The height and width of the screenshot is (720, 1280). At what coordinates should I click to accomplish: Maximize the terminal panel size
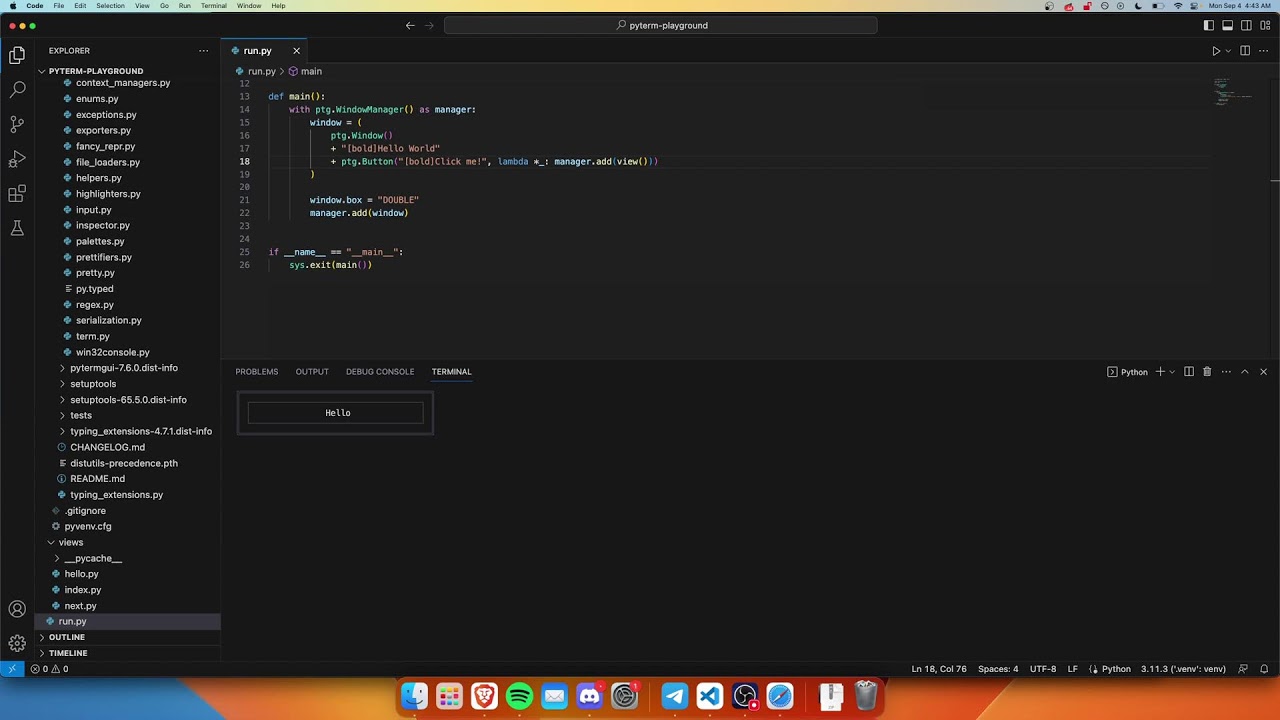point(1245,372)
